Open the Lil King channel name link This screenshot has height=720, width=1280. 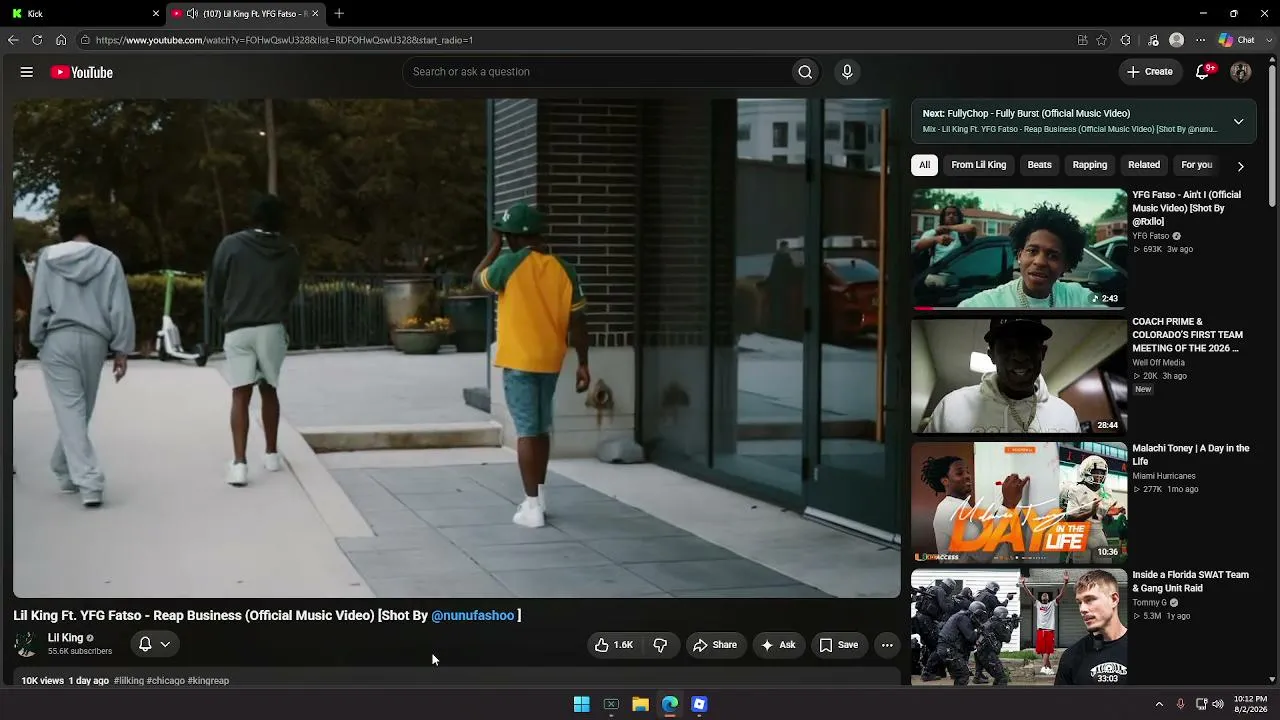point(65,638)
